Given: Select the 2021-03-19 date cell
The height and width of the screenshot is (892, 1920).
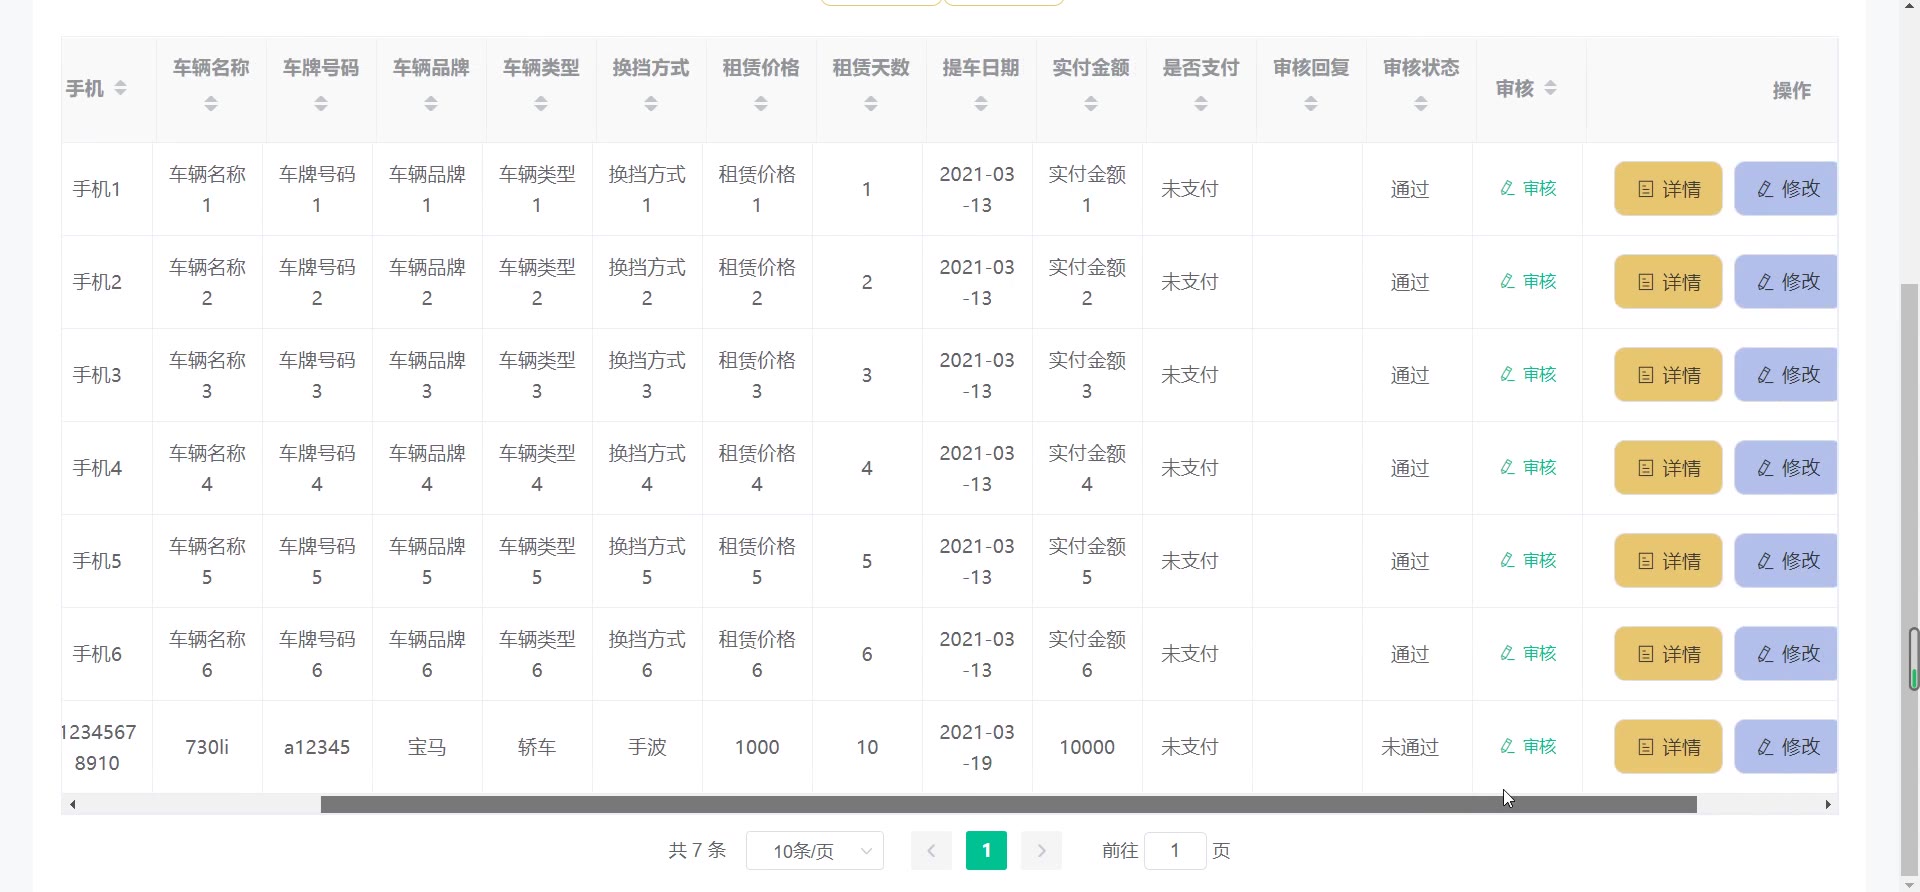Looking at the screenshot, I should pyautogui.click(x=977, y=747).
